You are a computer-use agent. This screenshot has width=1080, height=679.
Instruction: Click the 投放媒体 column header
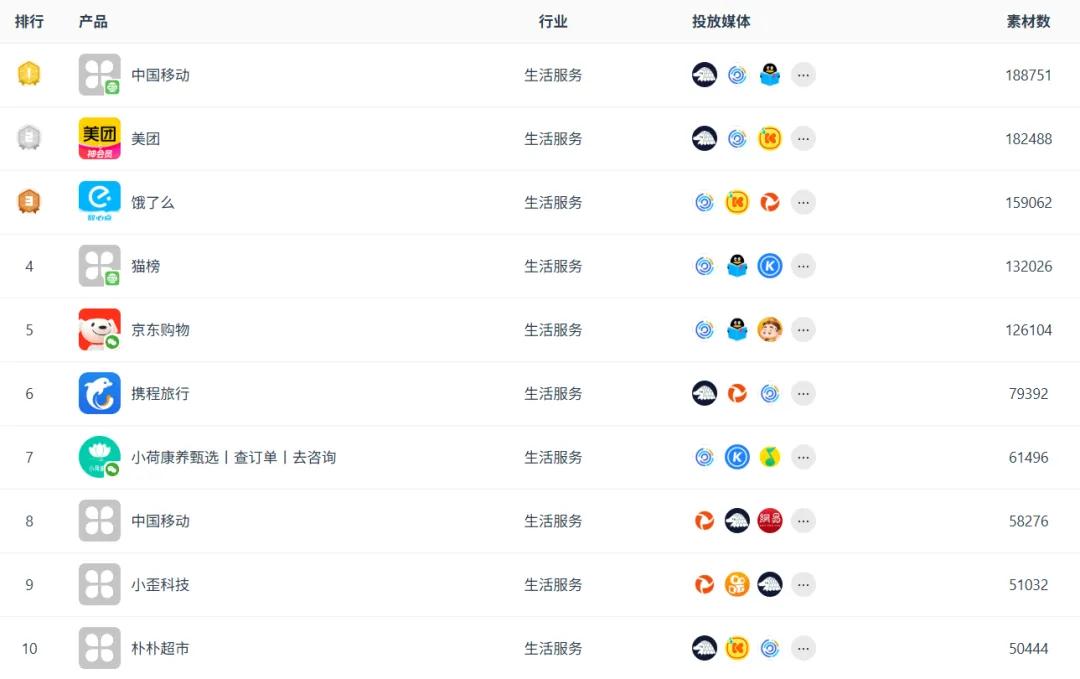[x=721, y=21]
